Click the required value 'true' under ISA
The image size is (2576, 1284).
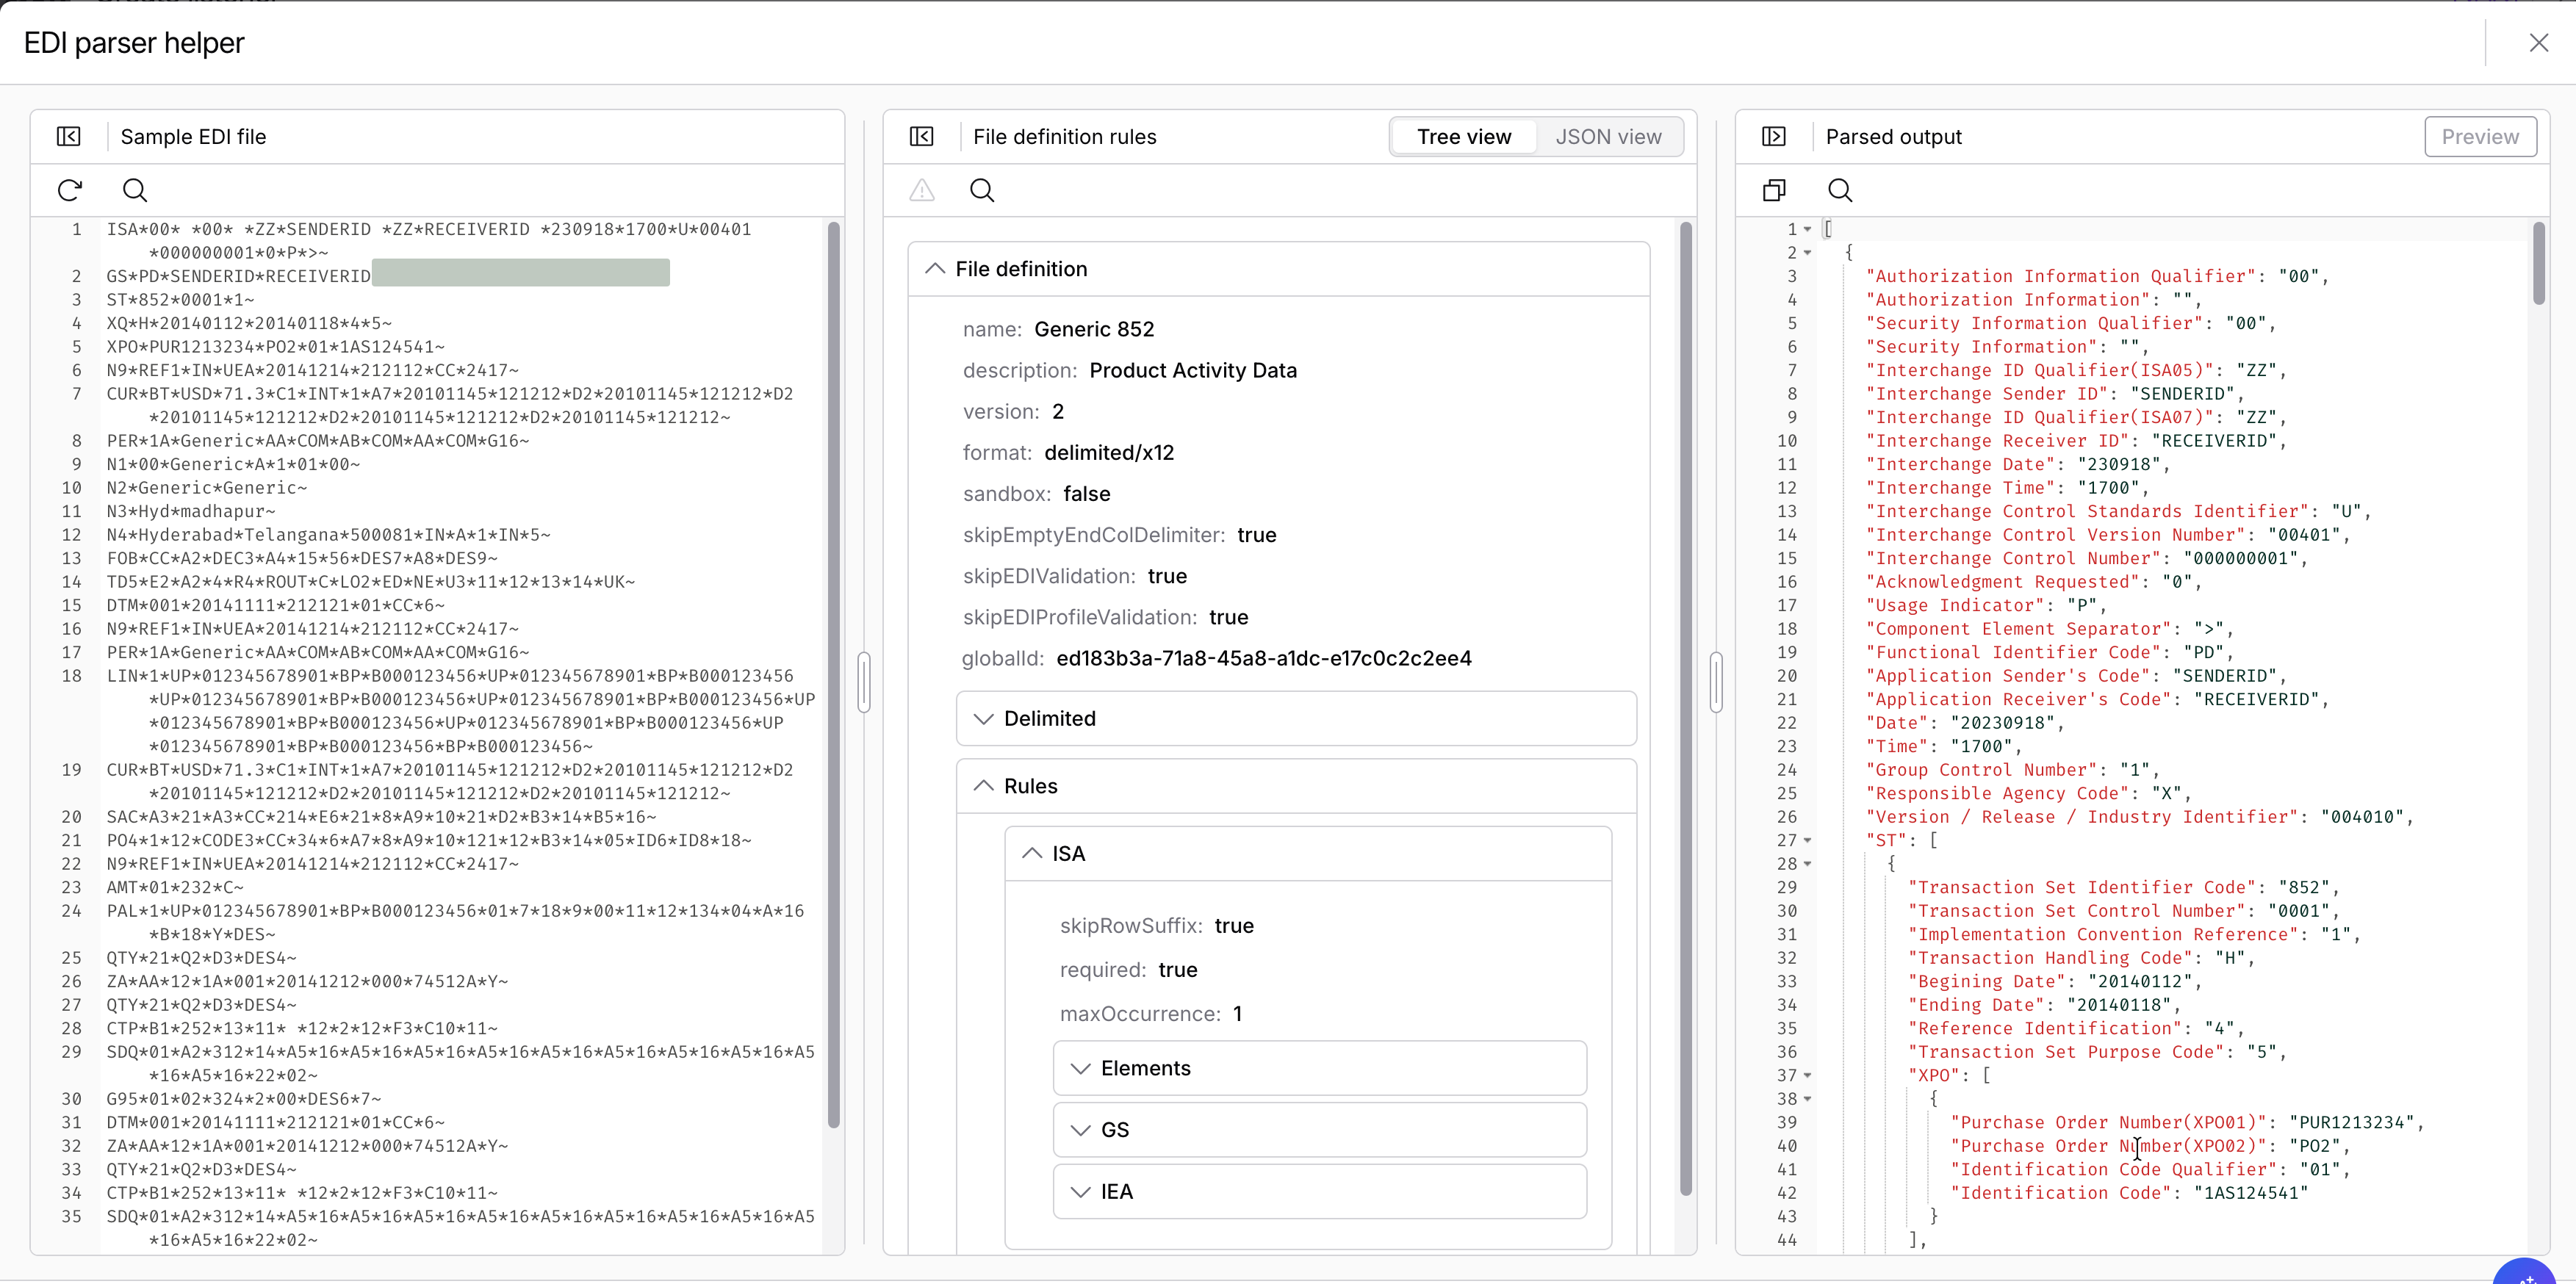tap(1178, 970)
